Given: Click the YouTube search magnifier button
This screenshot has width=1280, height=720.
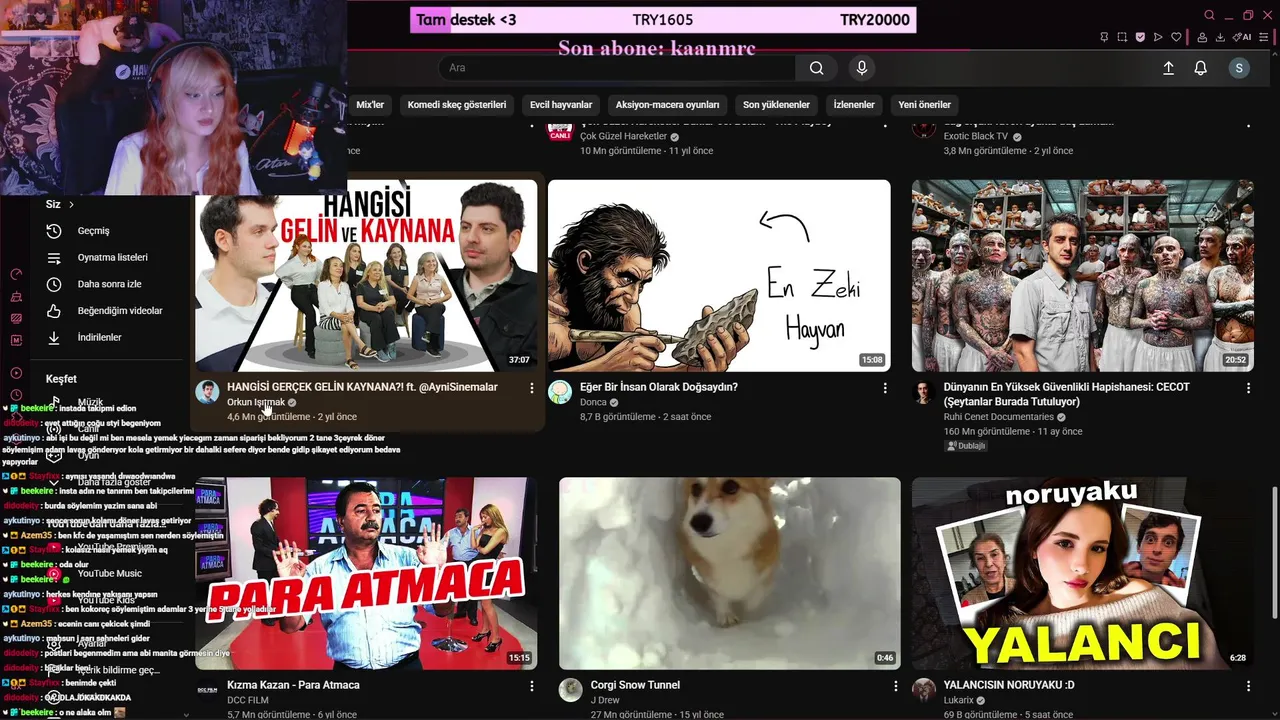Looking at the screenshot, I should point(817,68).
